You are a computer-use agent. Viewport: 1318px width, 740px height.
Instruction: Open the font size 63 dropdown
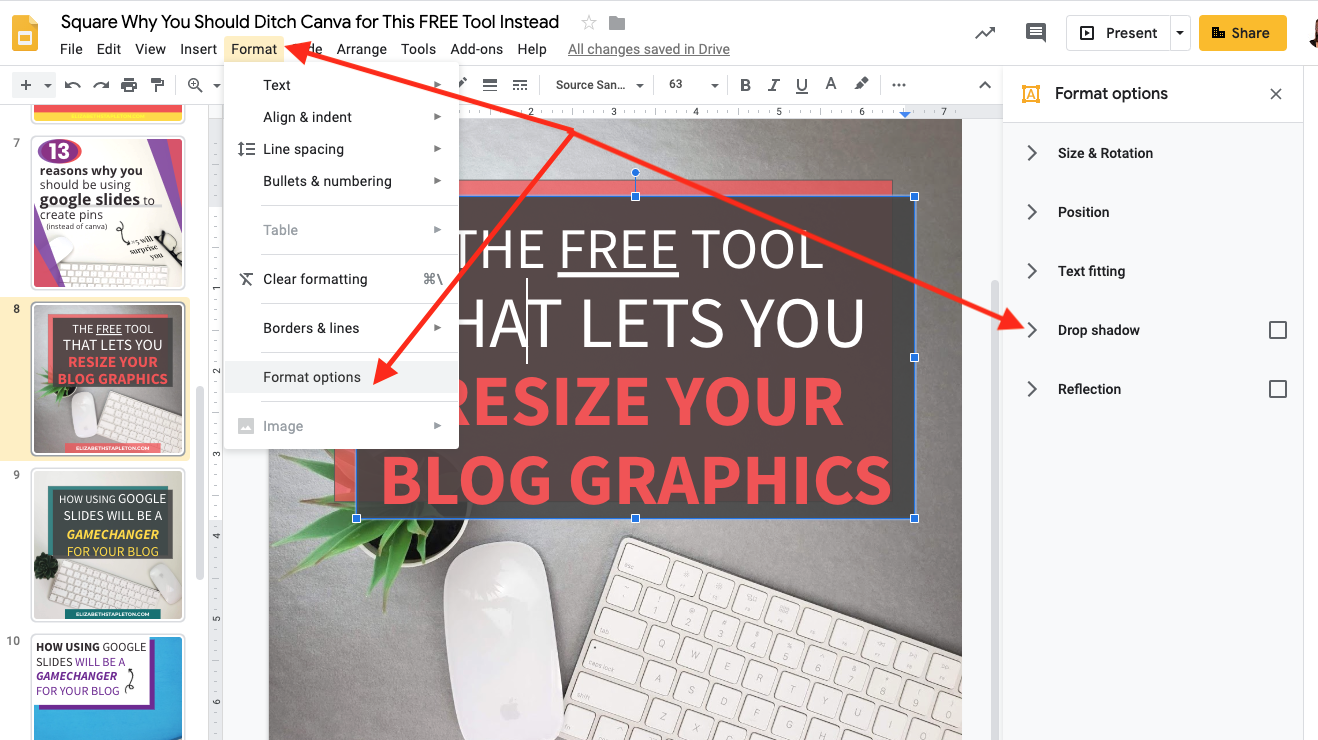pos(693,85)
